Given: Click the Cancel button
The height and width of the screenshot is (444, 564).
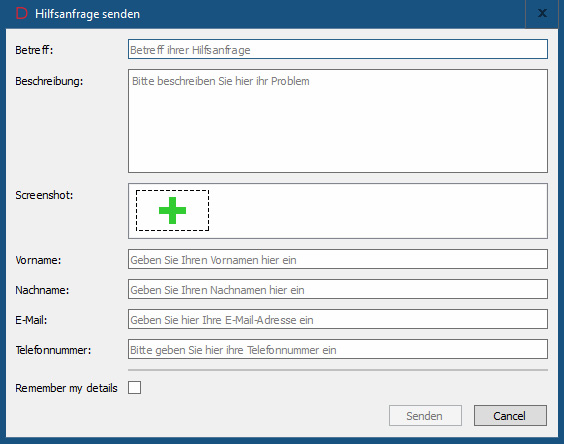Looking at the screenshot, I should tap(510, 416).
